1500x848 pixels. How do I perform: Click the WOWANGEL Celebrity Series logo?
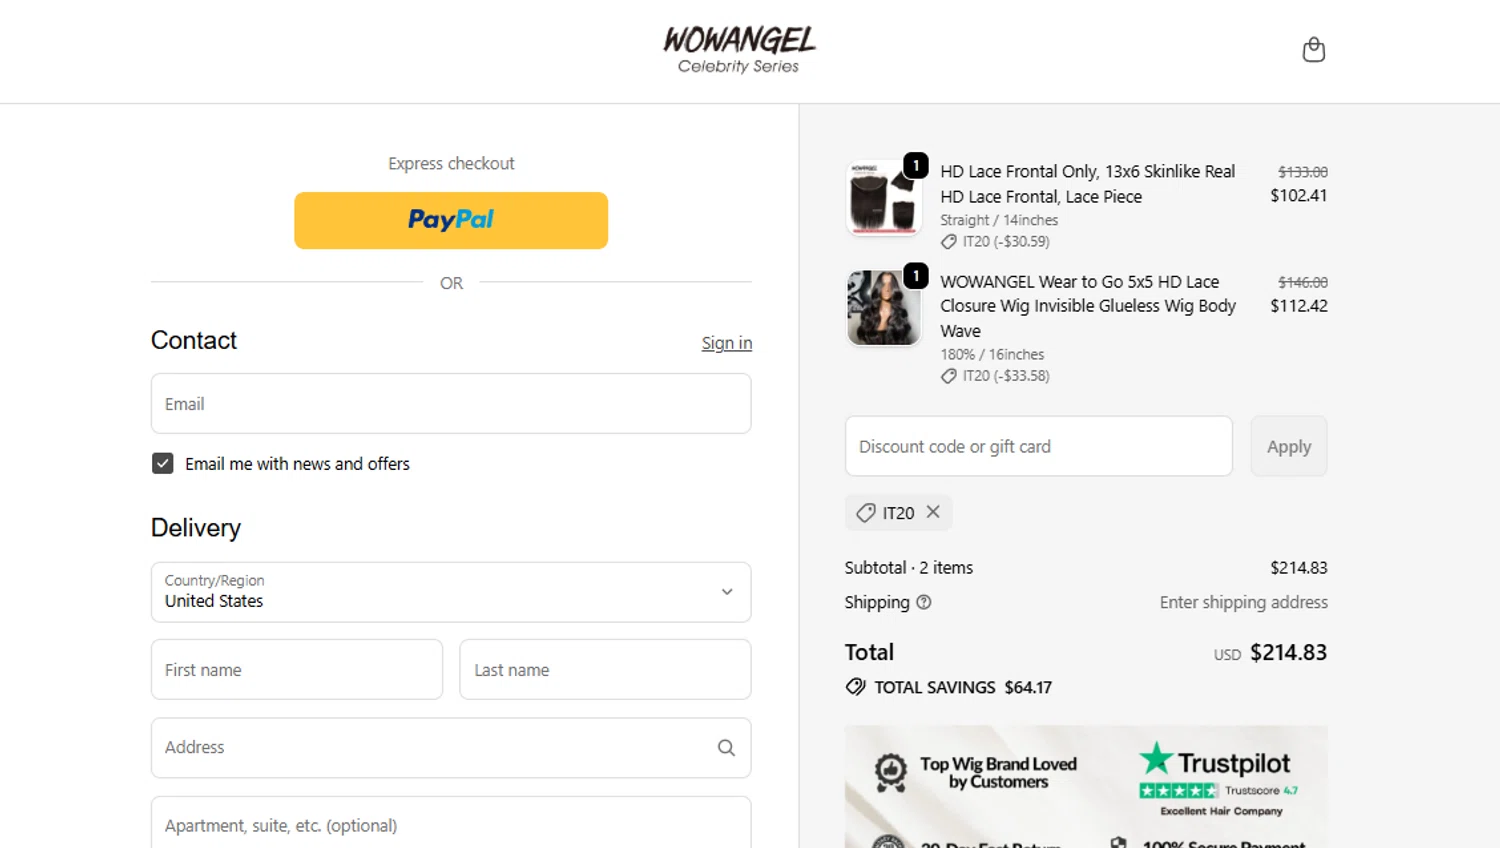[x=739, y=50]
